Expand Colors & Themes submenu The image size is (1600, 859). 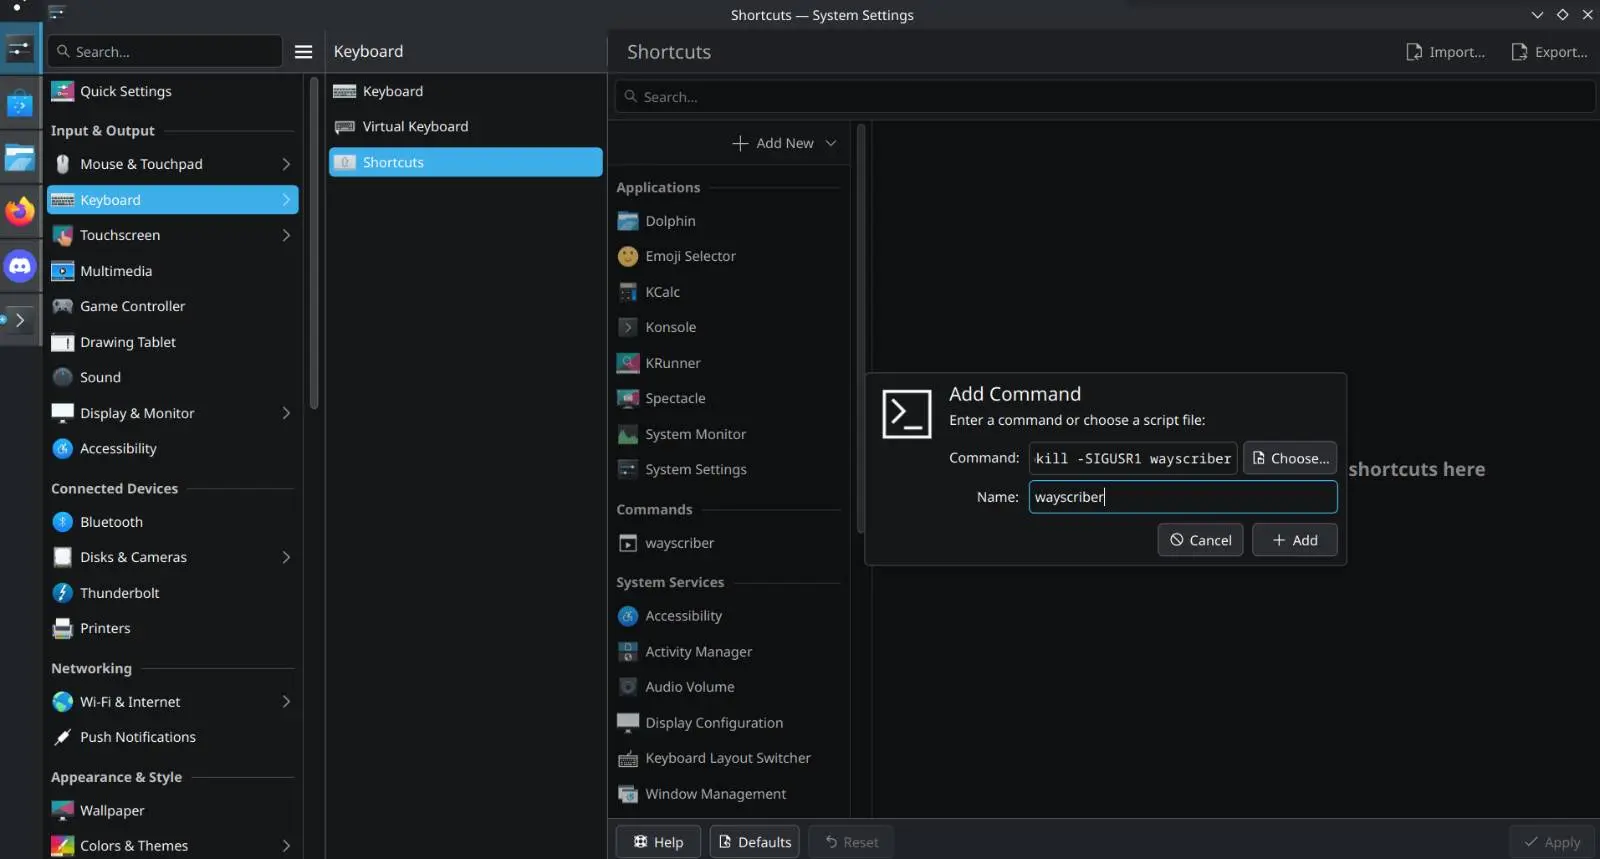point(286,846)
